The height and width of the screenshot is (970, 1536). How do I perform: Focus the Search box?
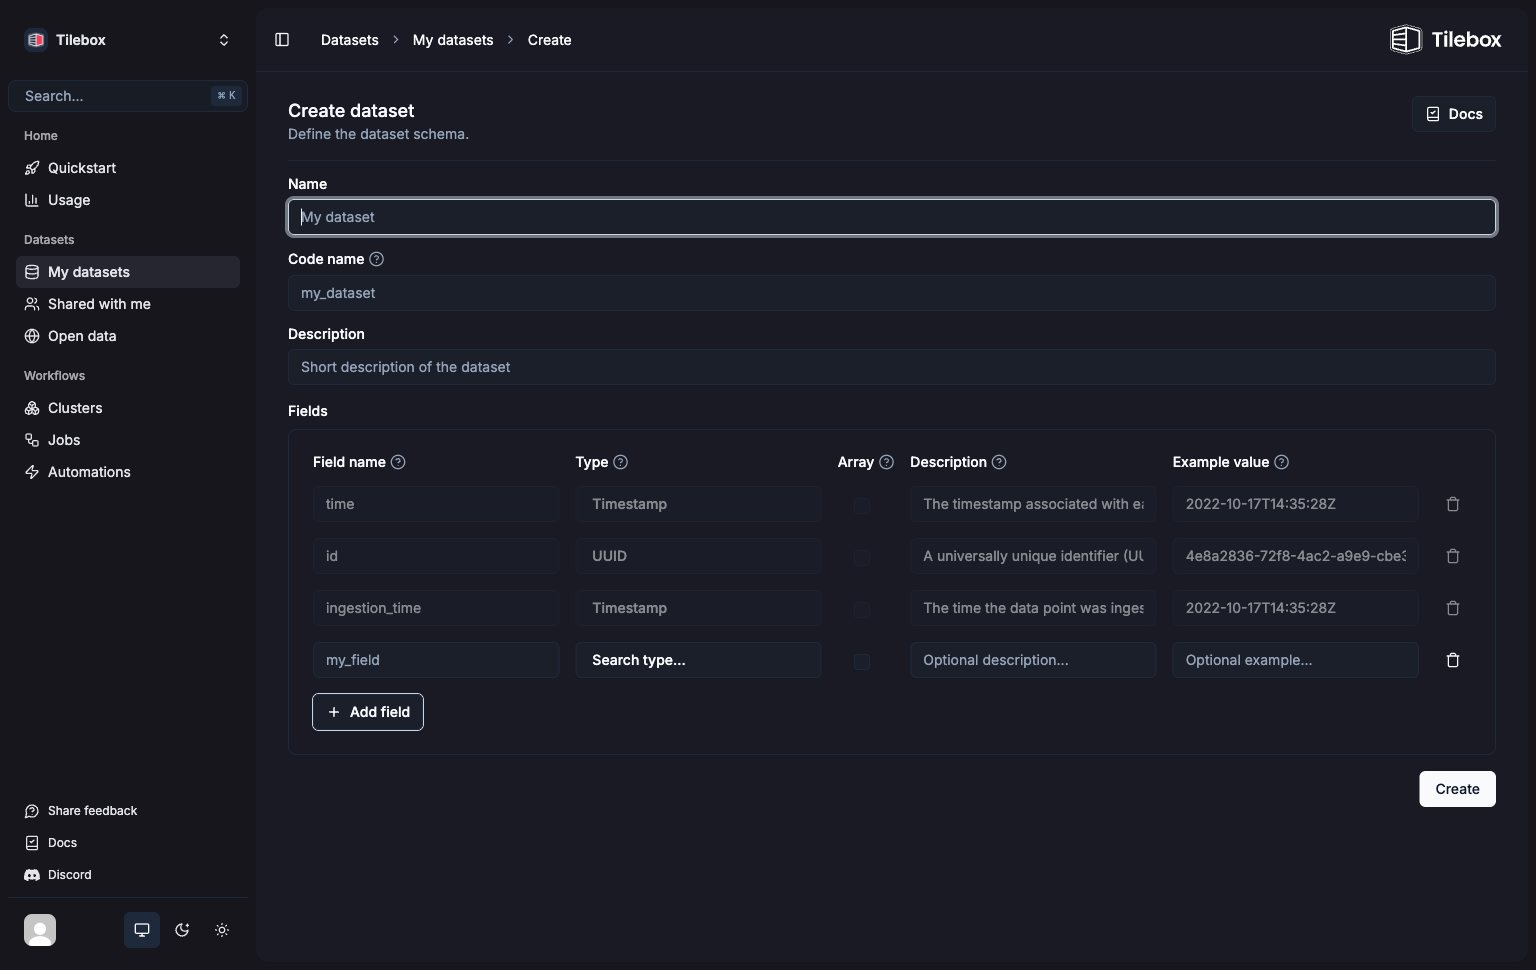pyautogui.click(x=128, y=96)
